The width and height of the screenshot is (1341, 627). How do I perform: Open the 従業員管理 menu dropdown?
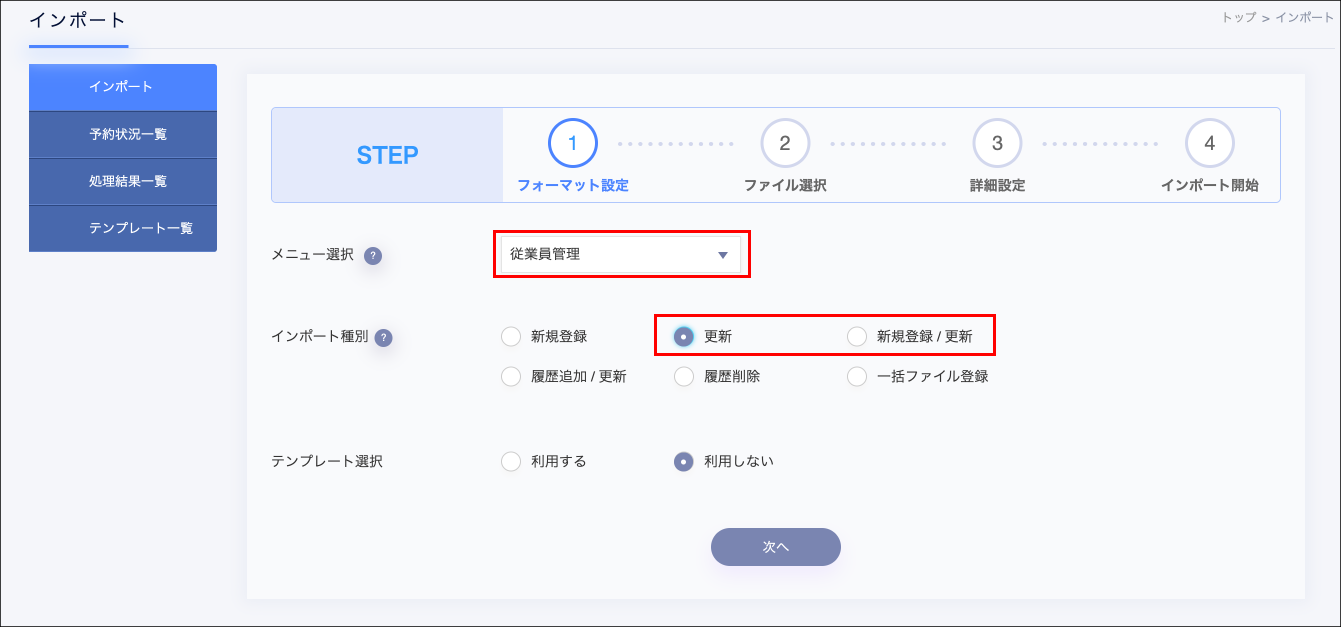coord(621,255)
